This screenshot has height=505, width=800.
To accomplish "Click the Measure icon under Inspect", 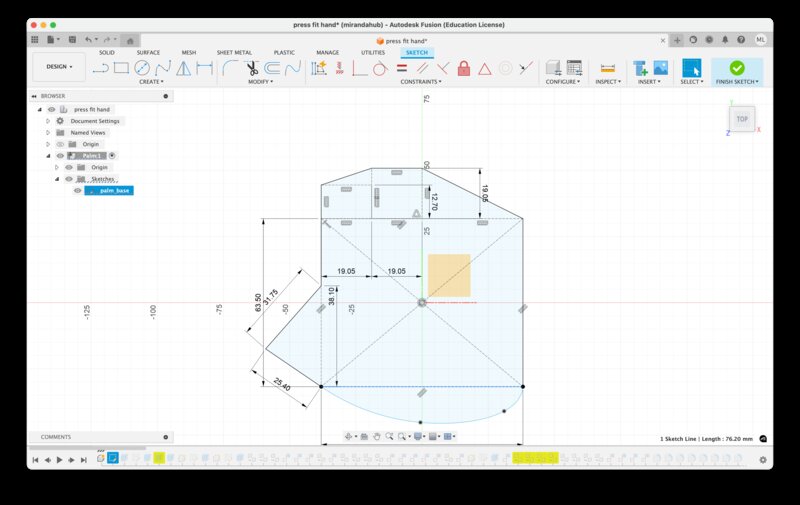I will point(607,68).
